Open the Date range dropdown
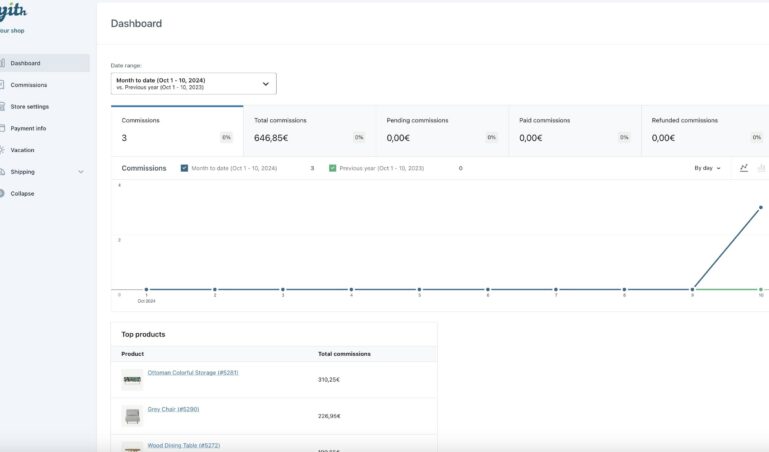The image size is (769, 452). point(193,84)
